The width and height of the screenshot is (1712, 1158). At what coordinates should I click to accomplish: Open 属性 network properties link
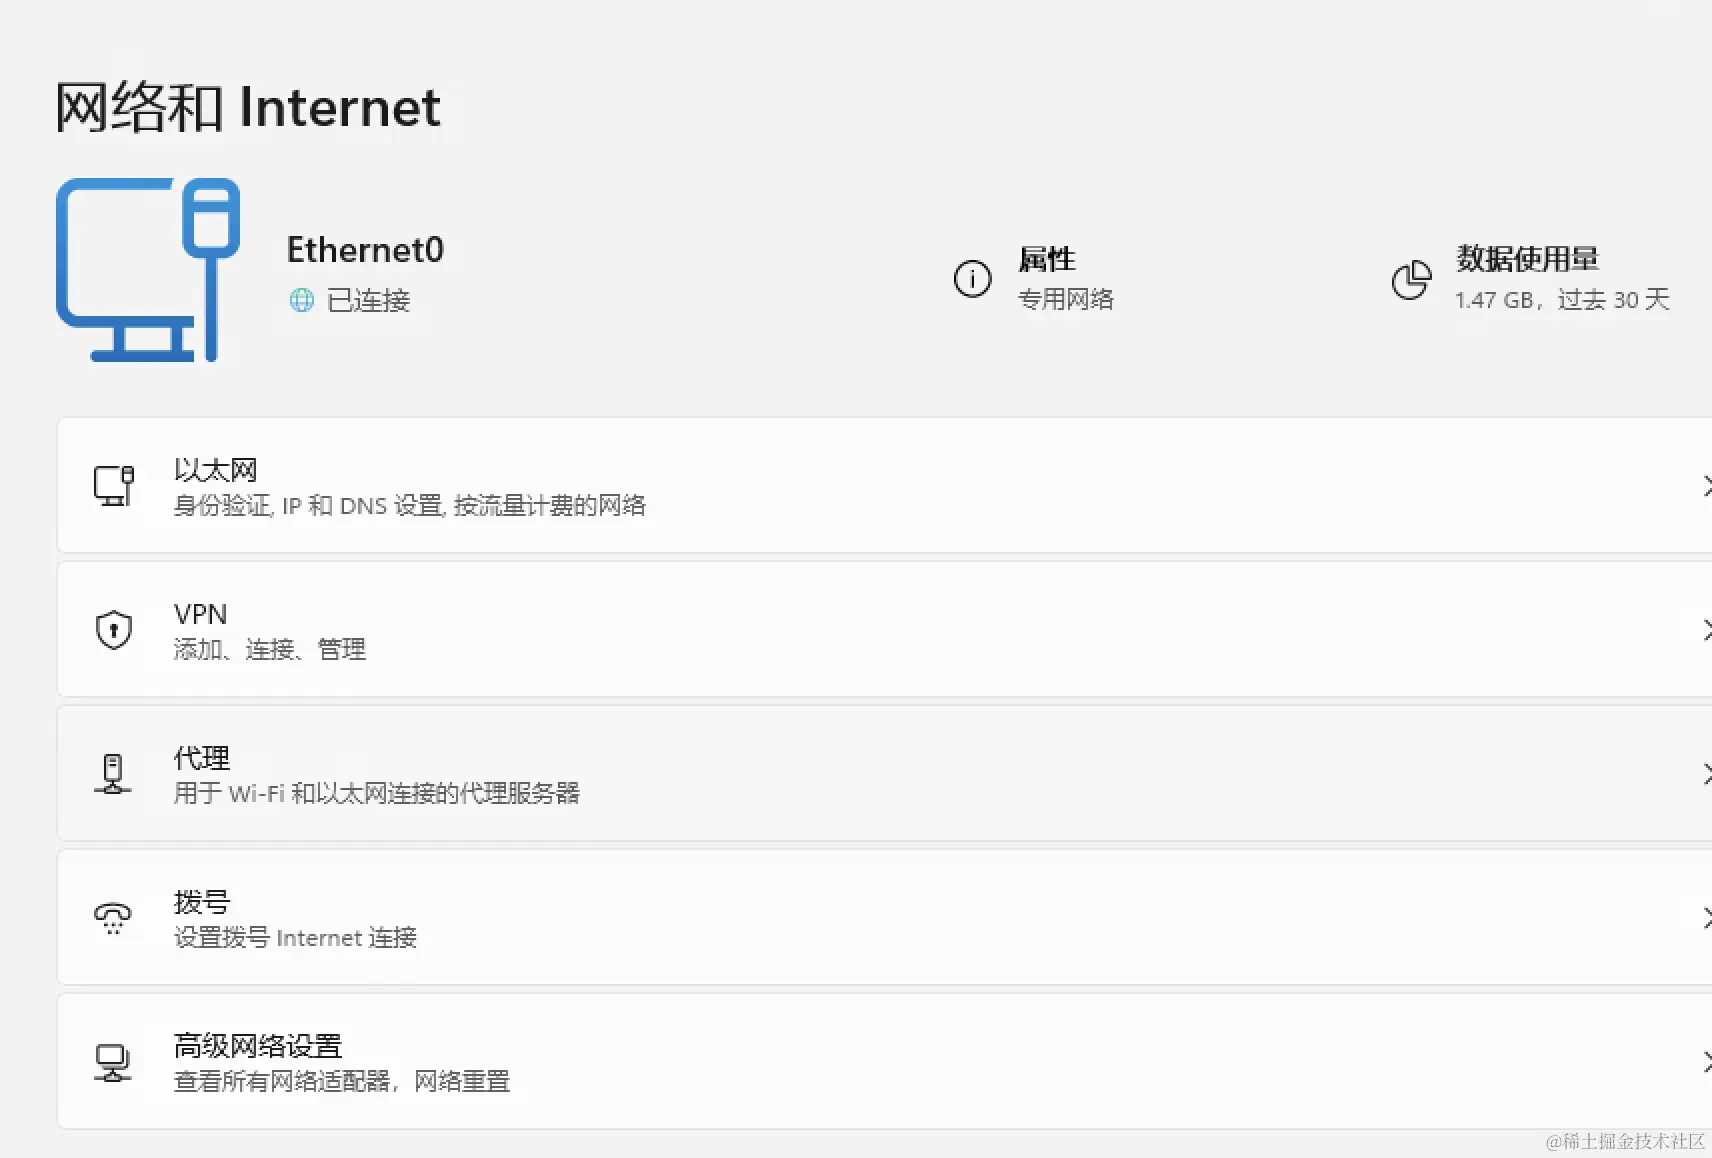point(1033,278)
